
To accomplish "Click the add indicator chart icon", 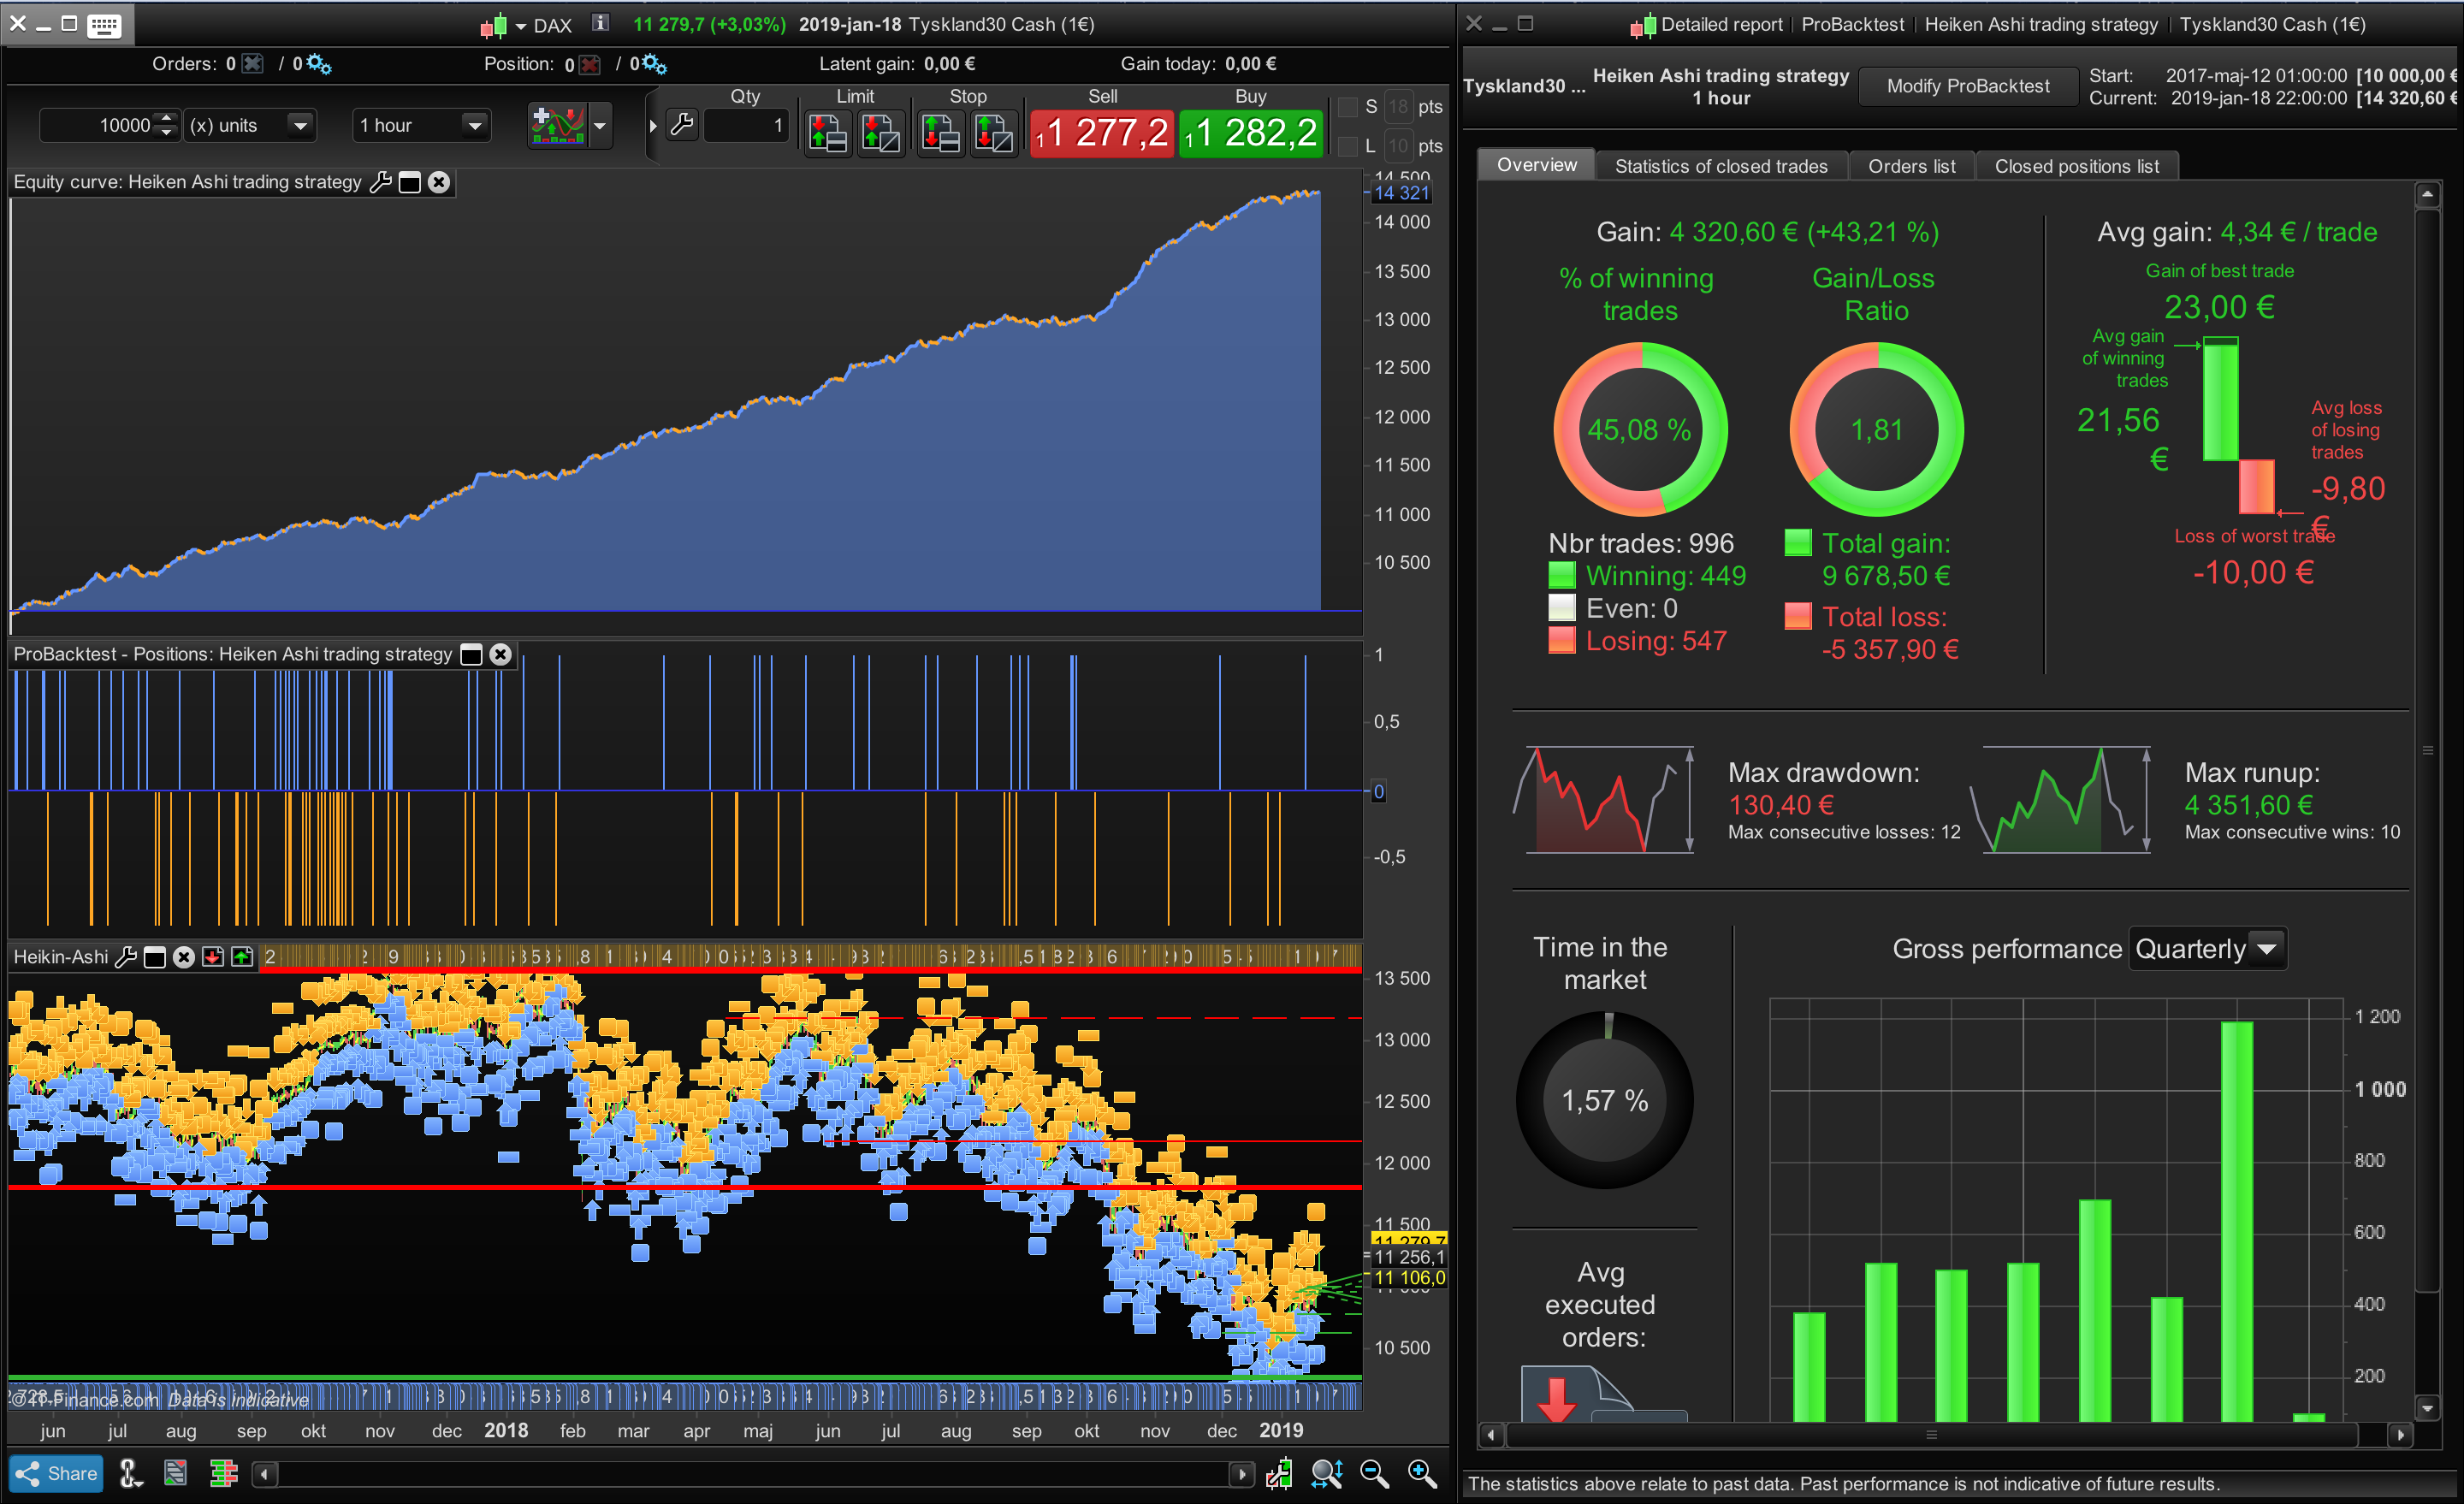I will click(558, 125).
